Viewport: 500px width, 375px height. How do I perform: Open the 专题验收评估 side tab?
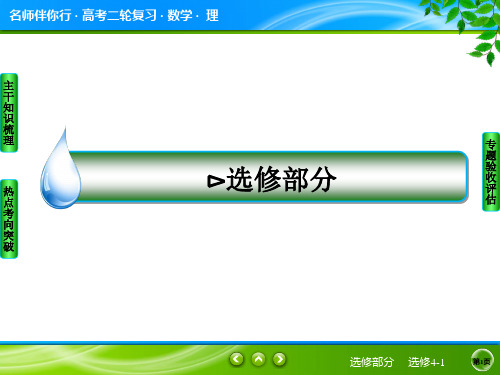tap(491, 172)
